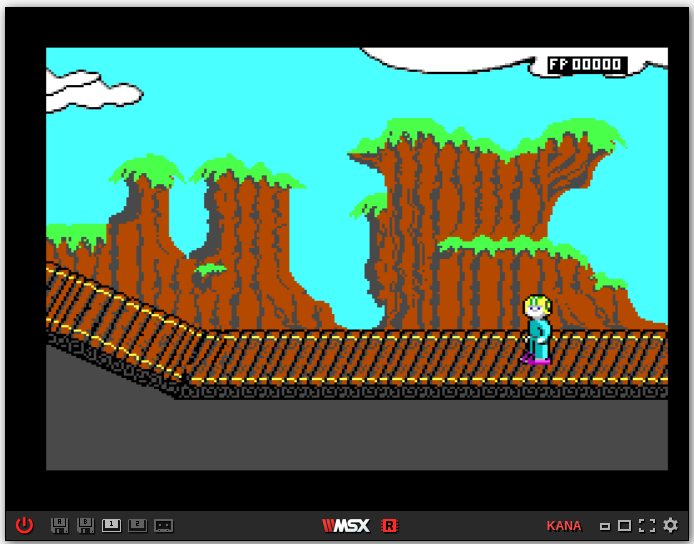
Task: Click the WebMSX logo
Action: pyautogui.click(x=346, y=525)
